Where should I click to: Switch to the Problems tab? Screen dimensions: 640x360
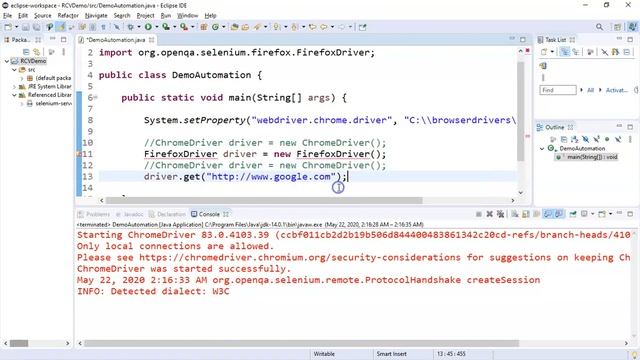(94, 214)
